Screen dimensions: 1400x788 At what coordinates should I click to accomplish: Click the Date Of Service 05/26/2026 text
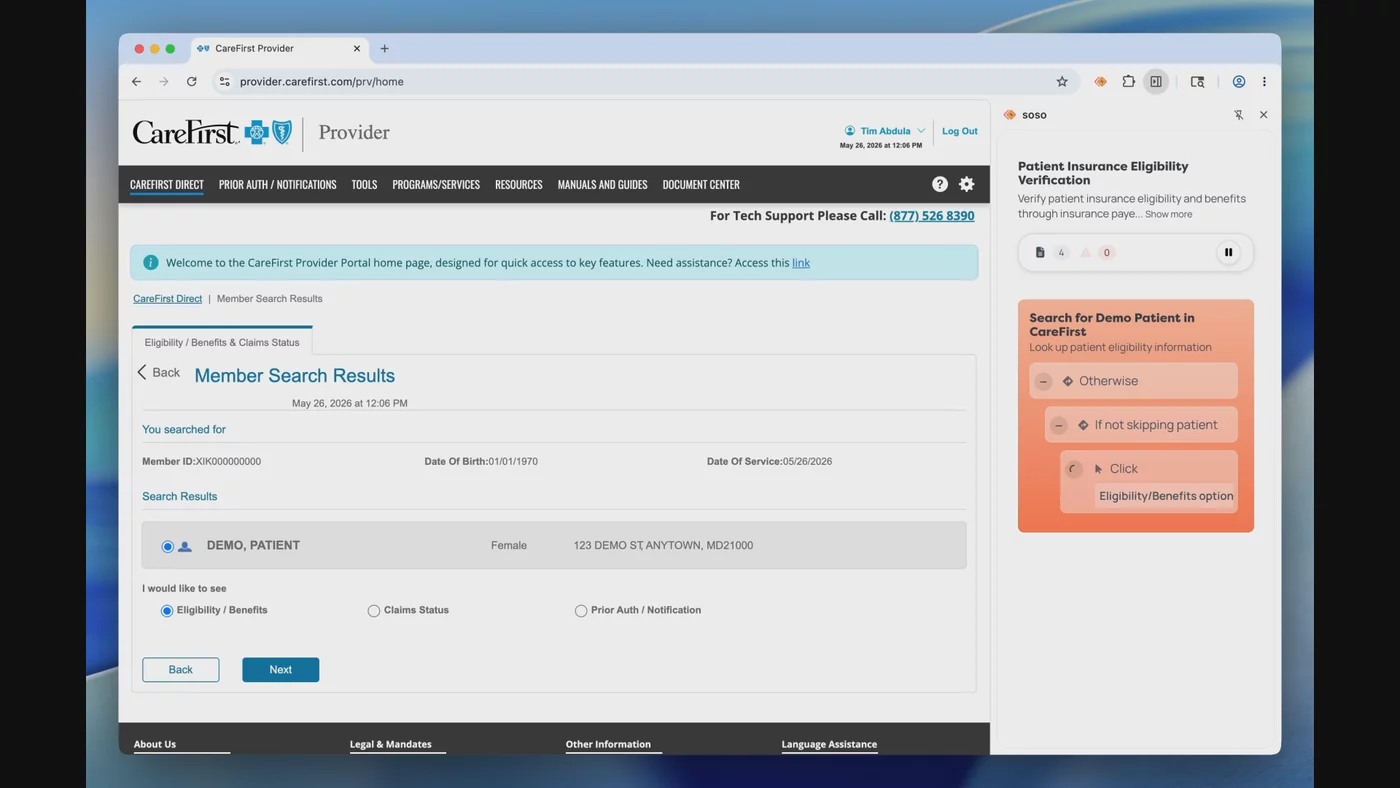pyautogui.click(x=769, y=462)
